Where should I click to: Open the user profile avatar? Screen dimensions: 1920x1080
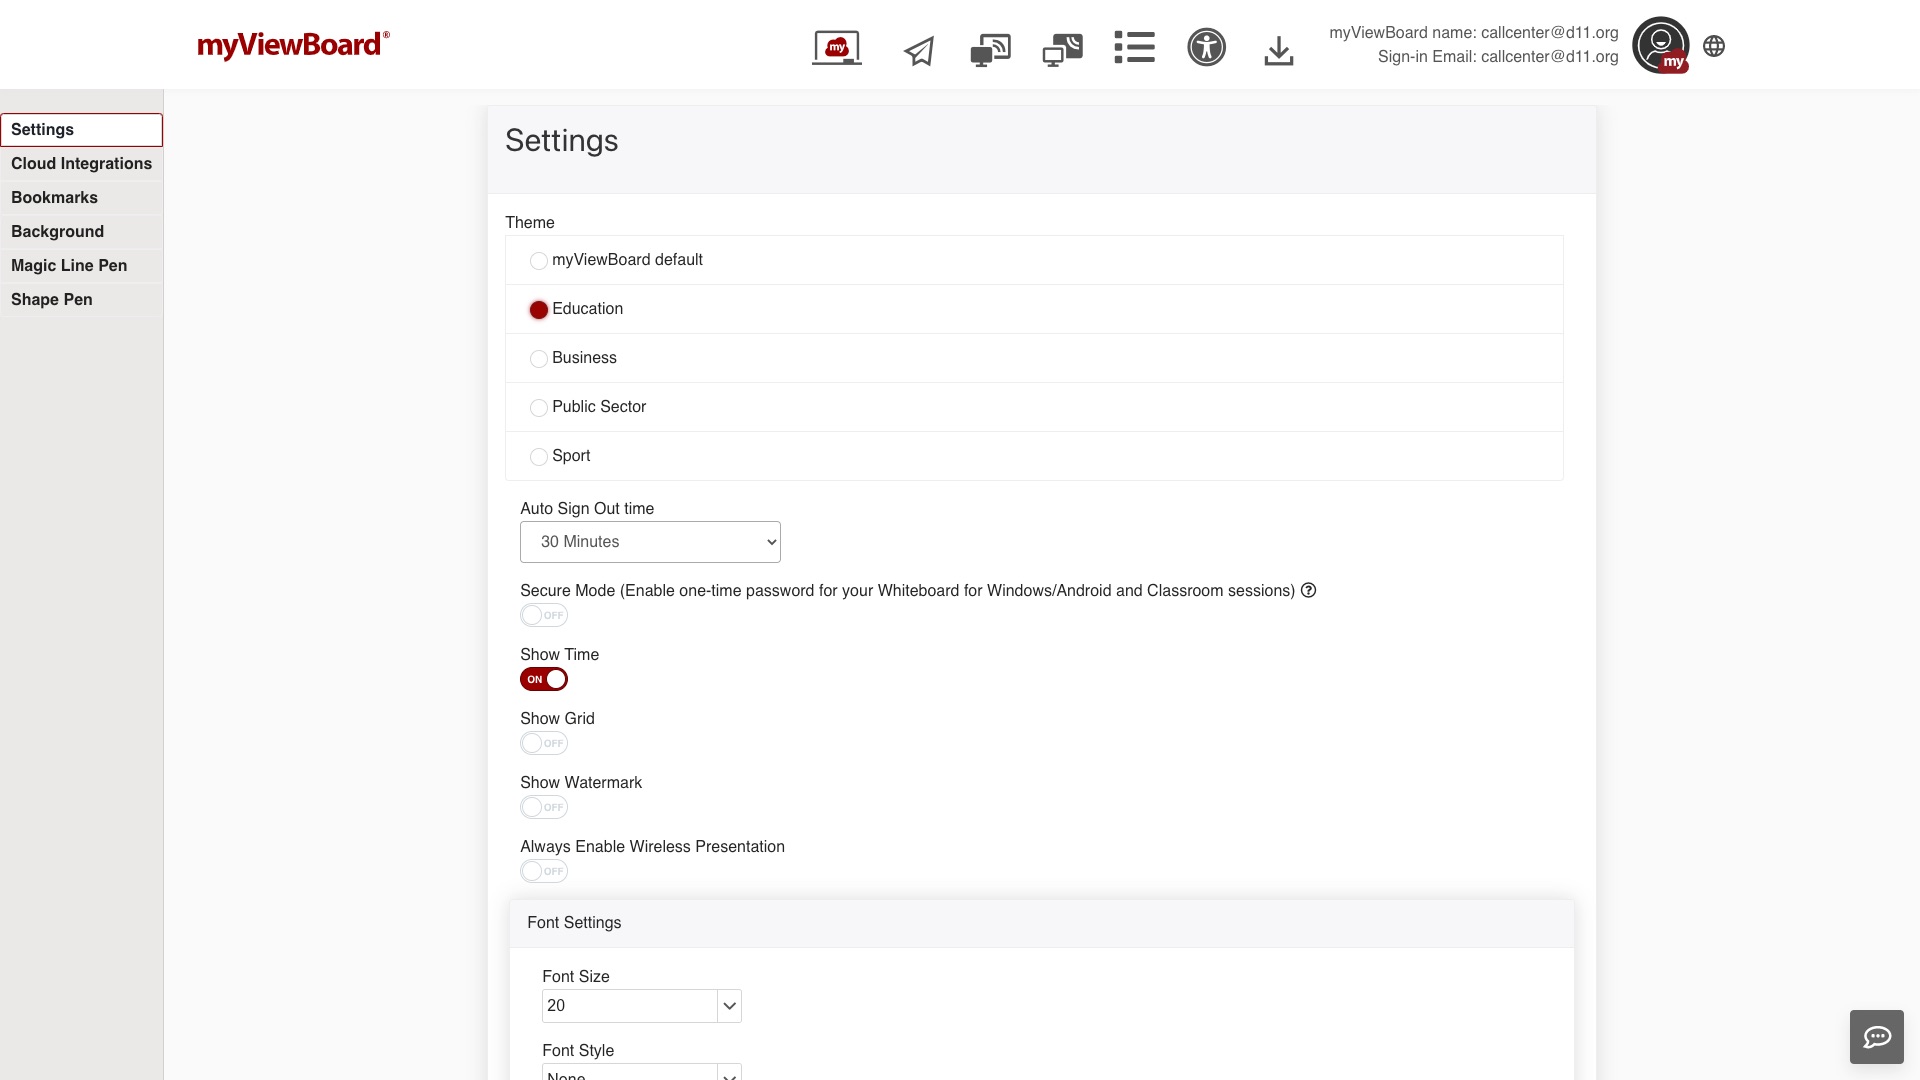[x=1660, y=45]
